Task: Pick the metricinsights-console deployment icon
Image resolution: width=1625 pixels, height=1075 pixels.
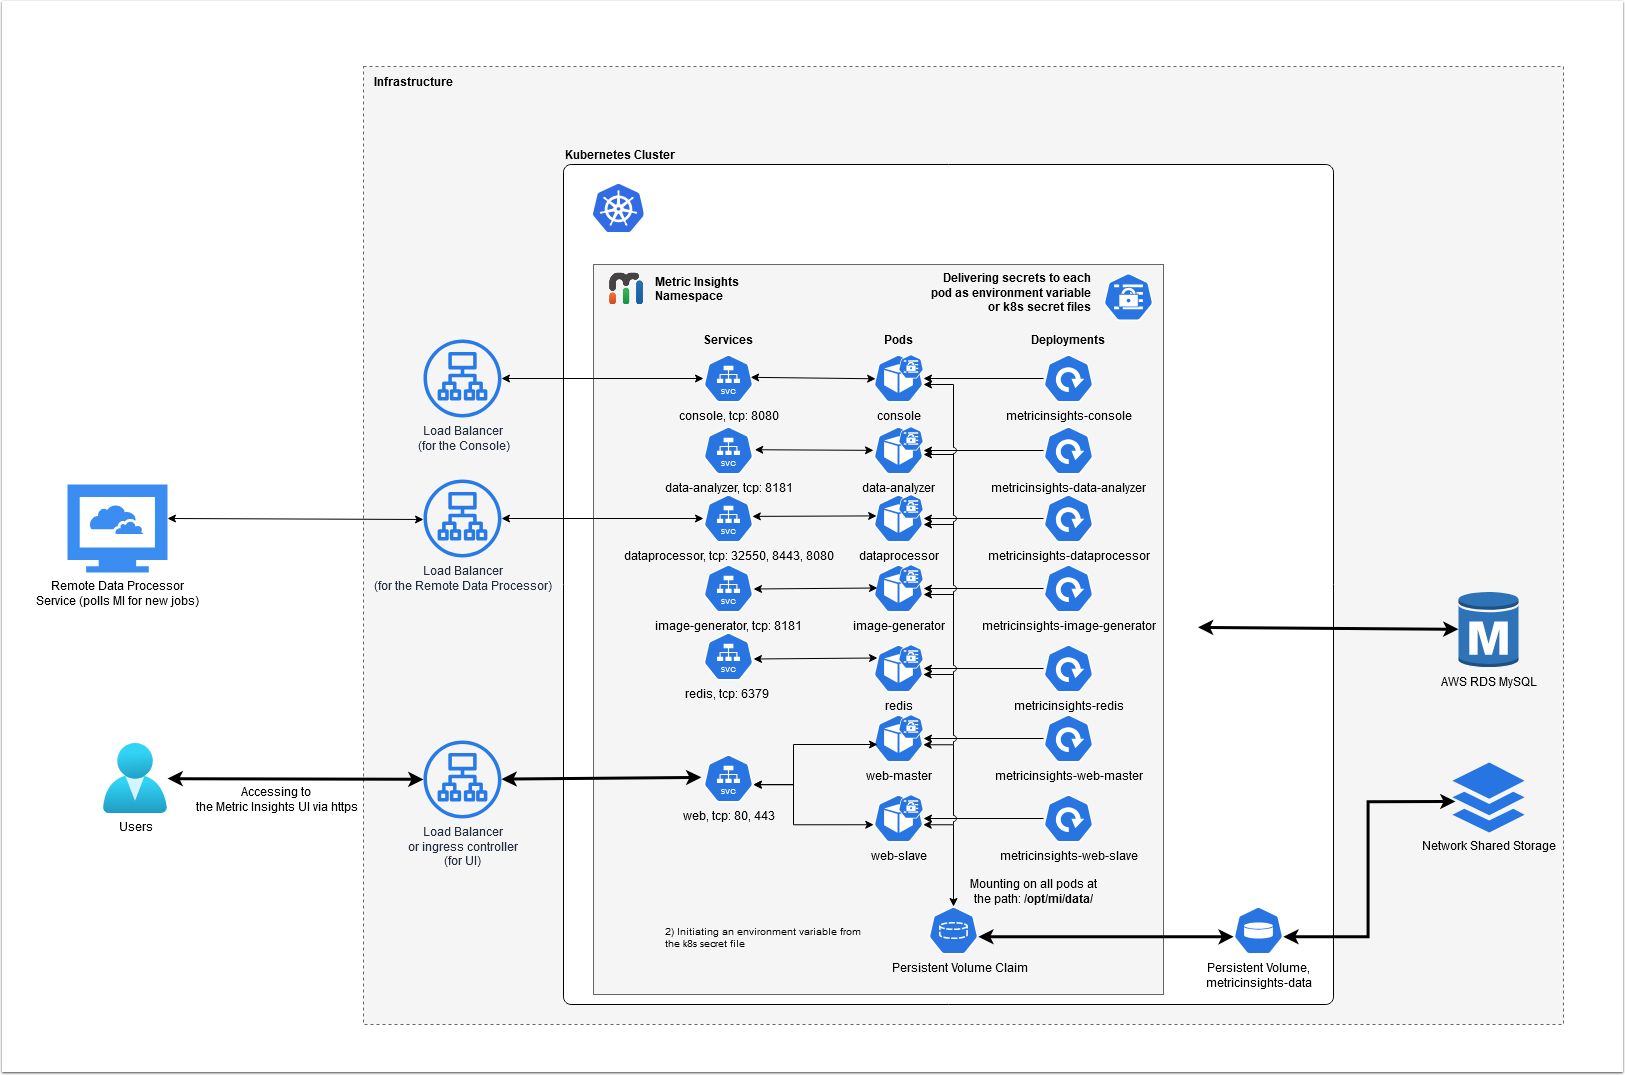Action: (1068, 379)
